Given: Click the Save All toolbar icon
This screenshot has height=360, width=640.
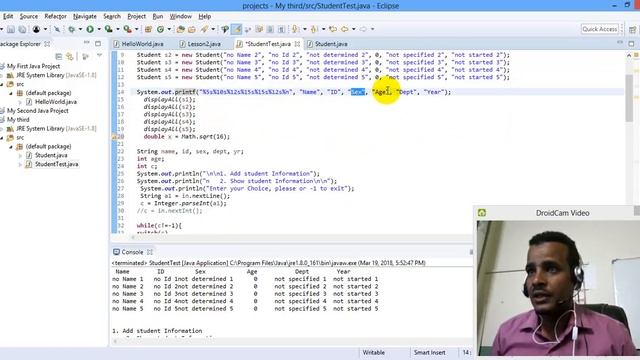Looking at the screenshot, I should (x=22, y=29).
